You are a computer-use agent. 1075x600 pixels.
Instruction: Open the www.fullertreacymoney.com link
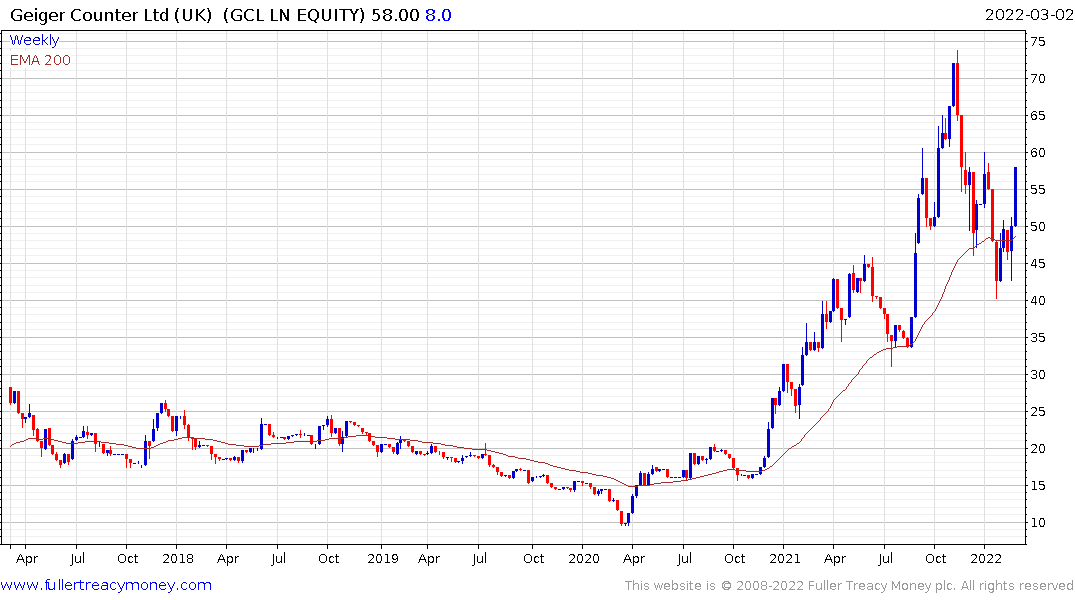tap(106, 585)
